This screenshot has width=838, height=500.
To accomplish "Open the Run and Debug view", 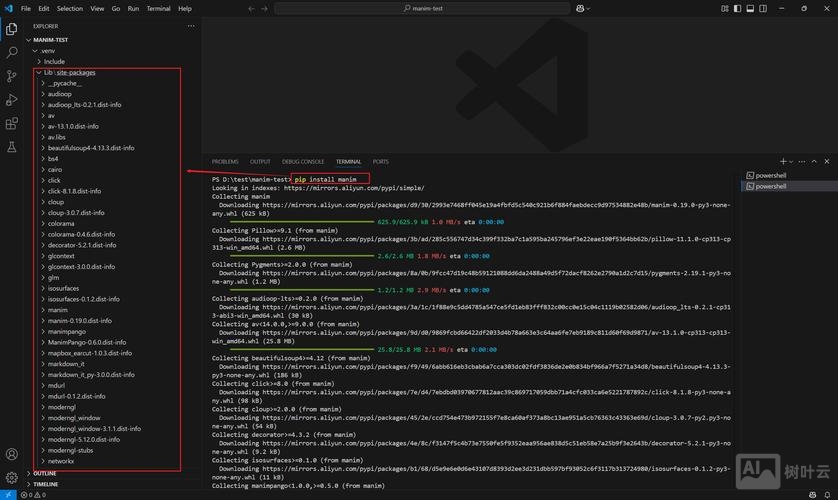I will [x=12, y=100].
